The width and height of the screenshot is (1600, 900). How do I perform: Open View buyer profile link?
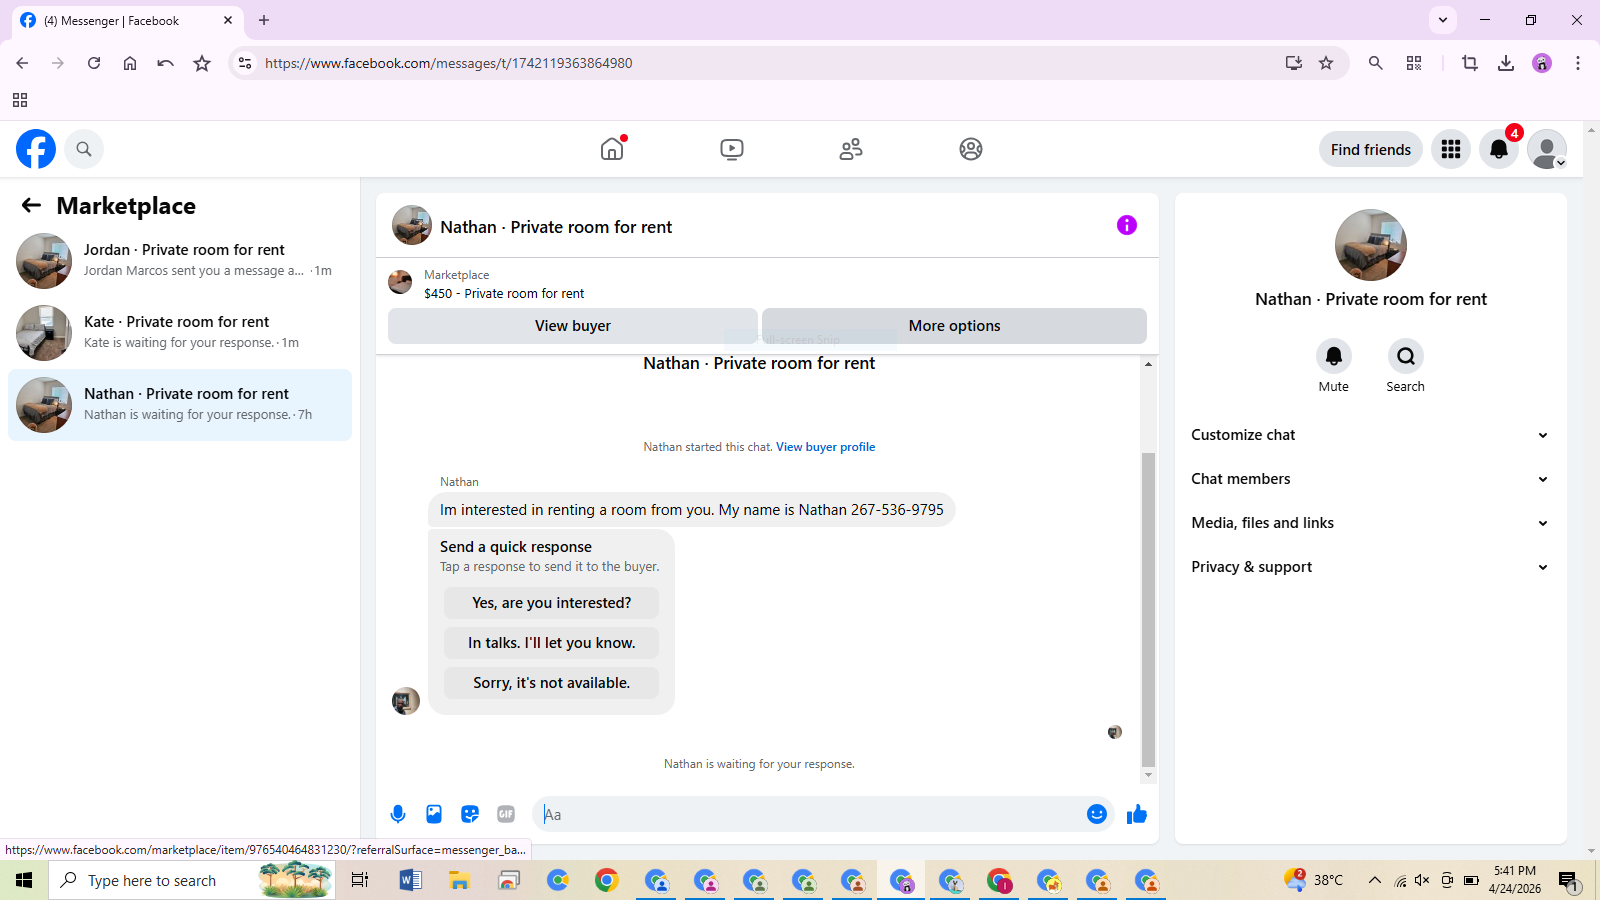coord(826,447)
